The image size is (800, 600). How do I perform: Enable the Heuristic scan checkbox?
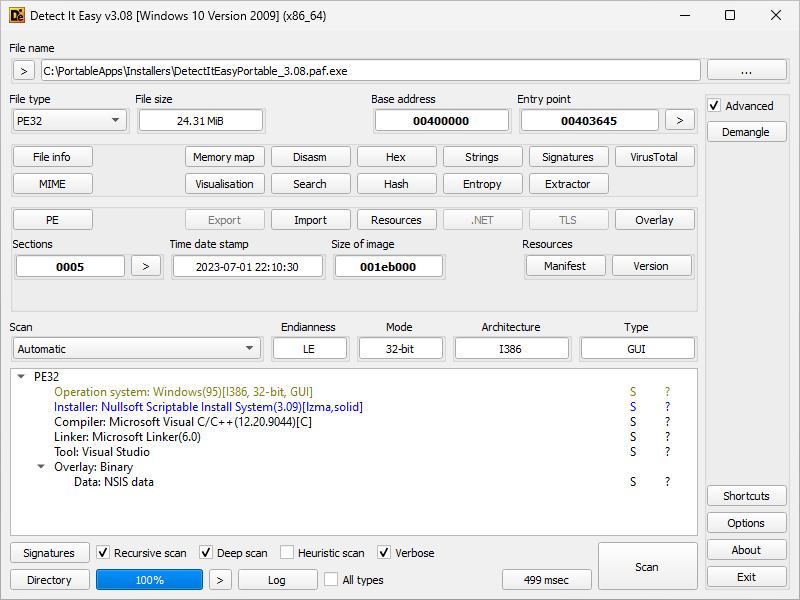coord(288,553)
